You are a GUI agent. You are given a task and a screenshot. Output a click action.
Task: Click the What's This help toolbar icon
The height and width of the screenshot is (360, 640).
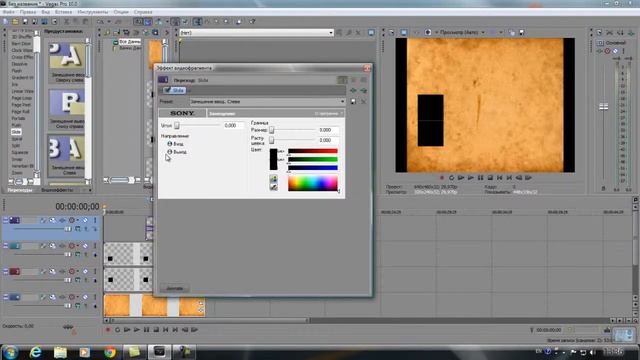pyautogui.click(x=252, y=22)
